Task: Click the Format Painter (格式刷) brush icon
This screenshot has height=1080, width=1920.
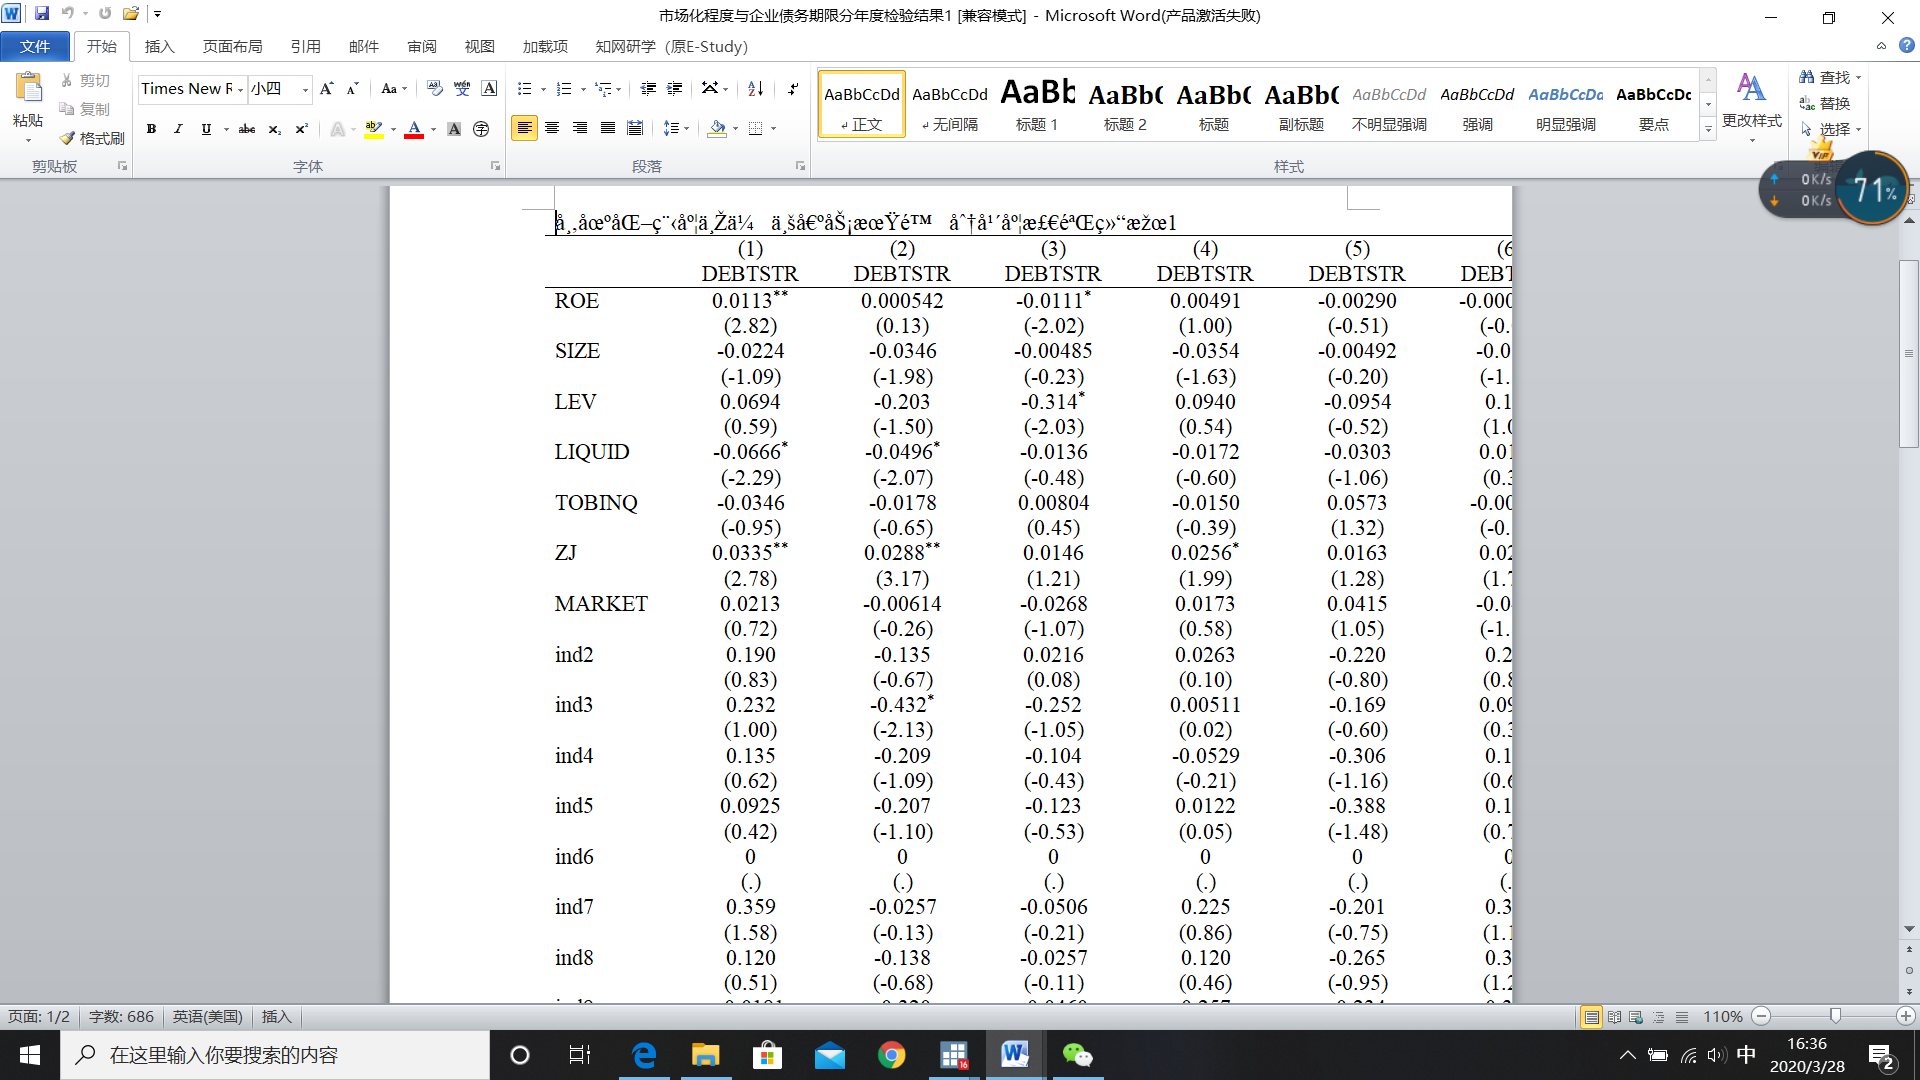Action: click(x=68, y=138)
